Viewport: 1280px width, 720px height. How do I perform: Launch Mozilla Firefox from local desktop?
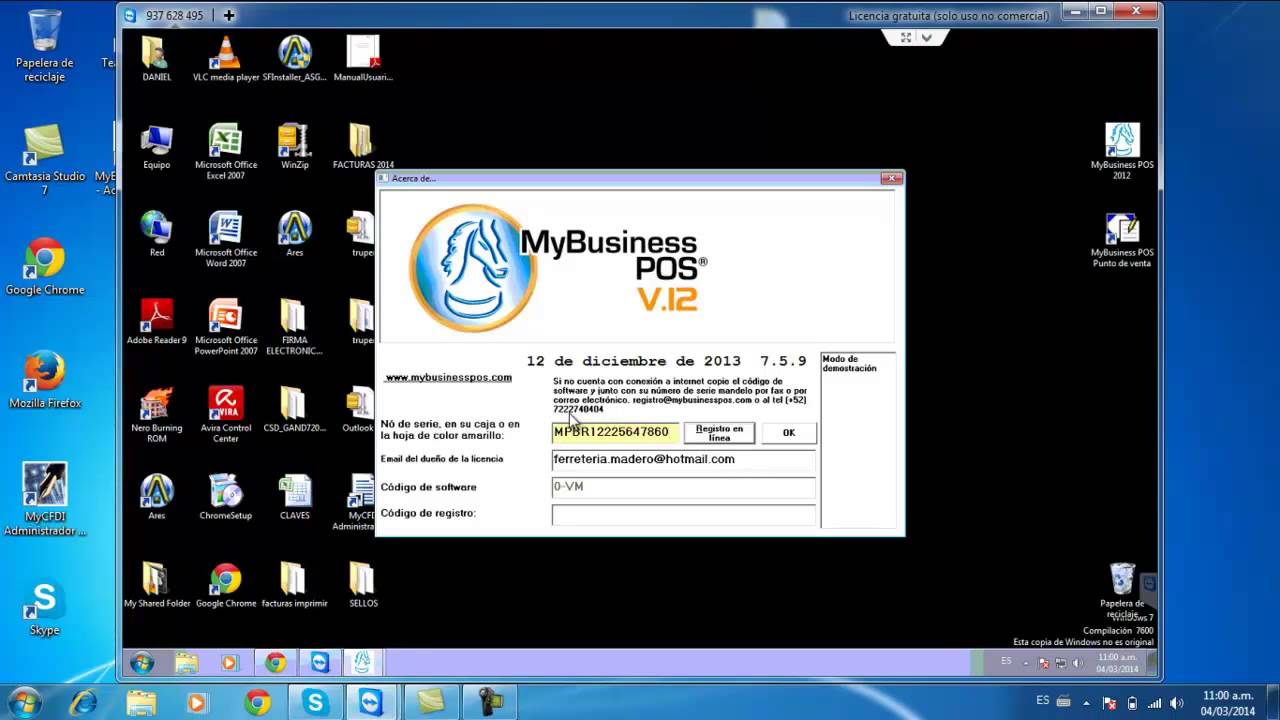pos(45,380)
